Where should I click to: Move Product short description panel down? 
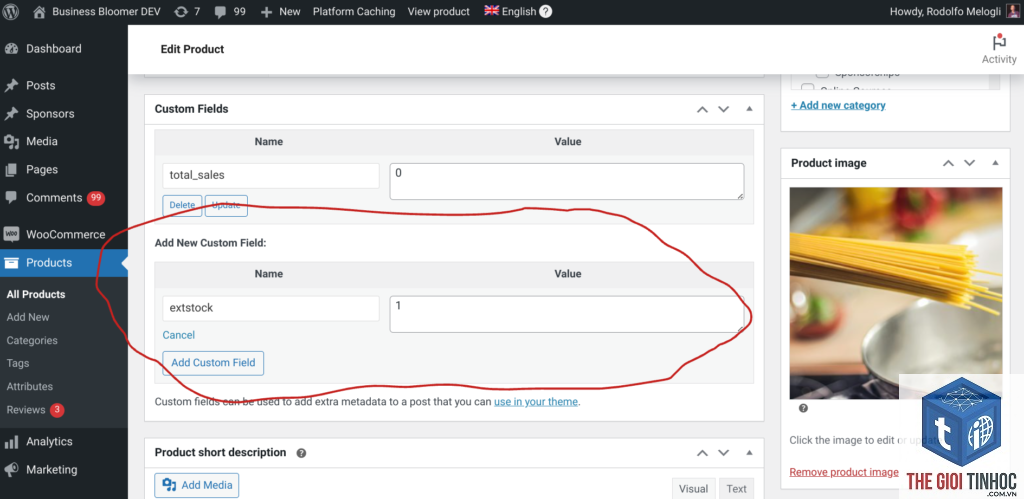[x=724, y=453]
